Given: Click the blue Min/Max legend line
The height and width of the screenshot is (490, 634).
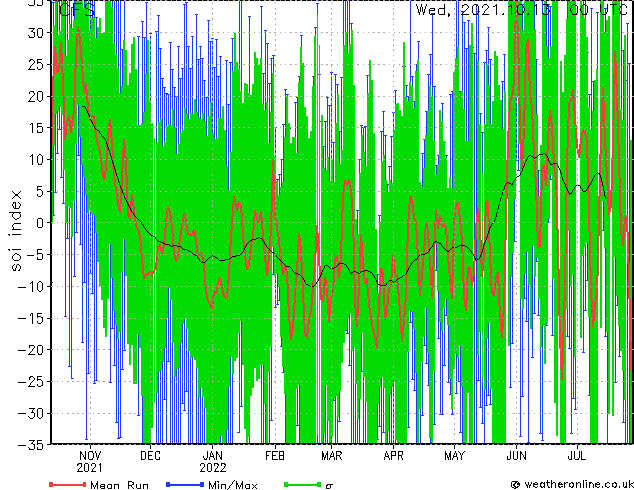Looking at the screenshot, I should click(x=185, y=484).
